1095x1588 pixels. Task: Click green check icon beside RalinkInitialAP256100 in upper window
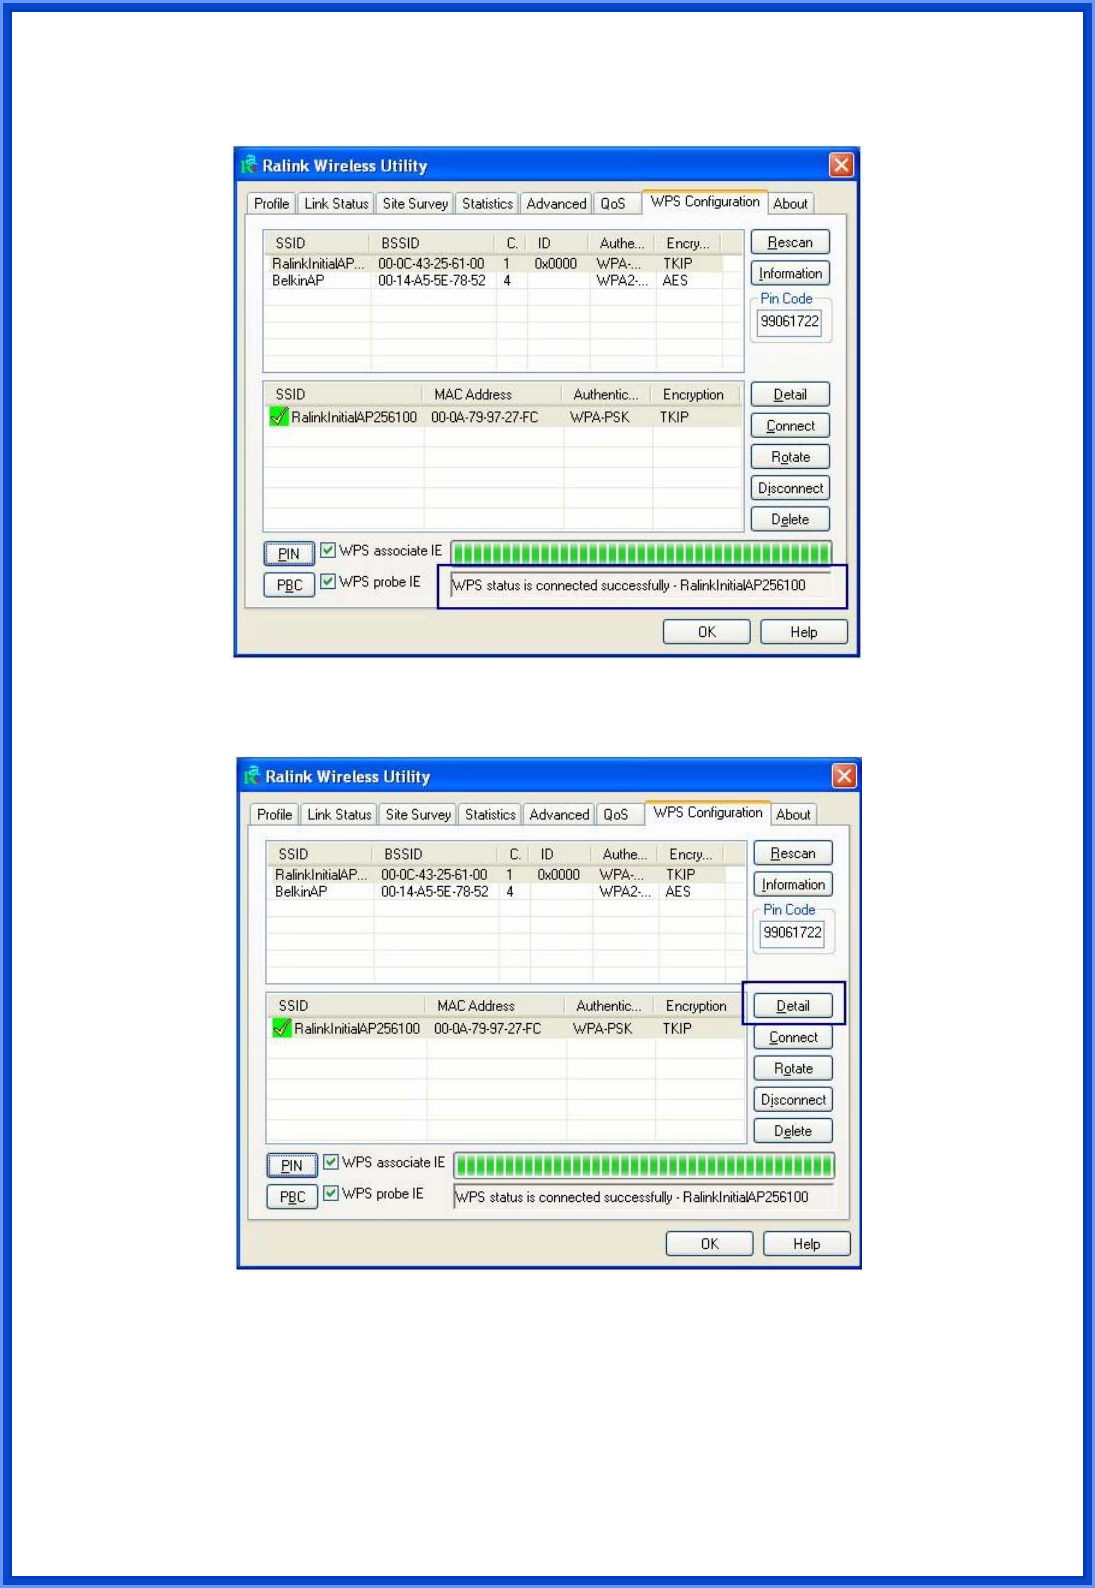[x=279, y=417]
